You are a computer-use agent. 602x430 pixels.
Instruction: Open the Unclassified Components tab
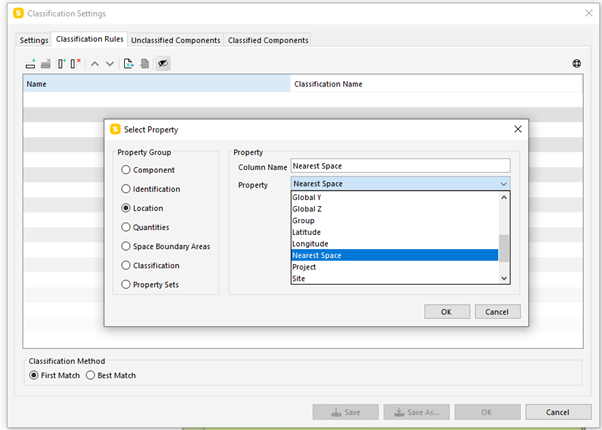tap(175, 40)
